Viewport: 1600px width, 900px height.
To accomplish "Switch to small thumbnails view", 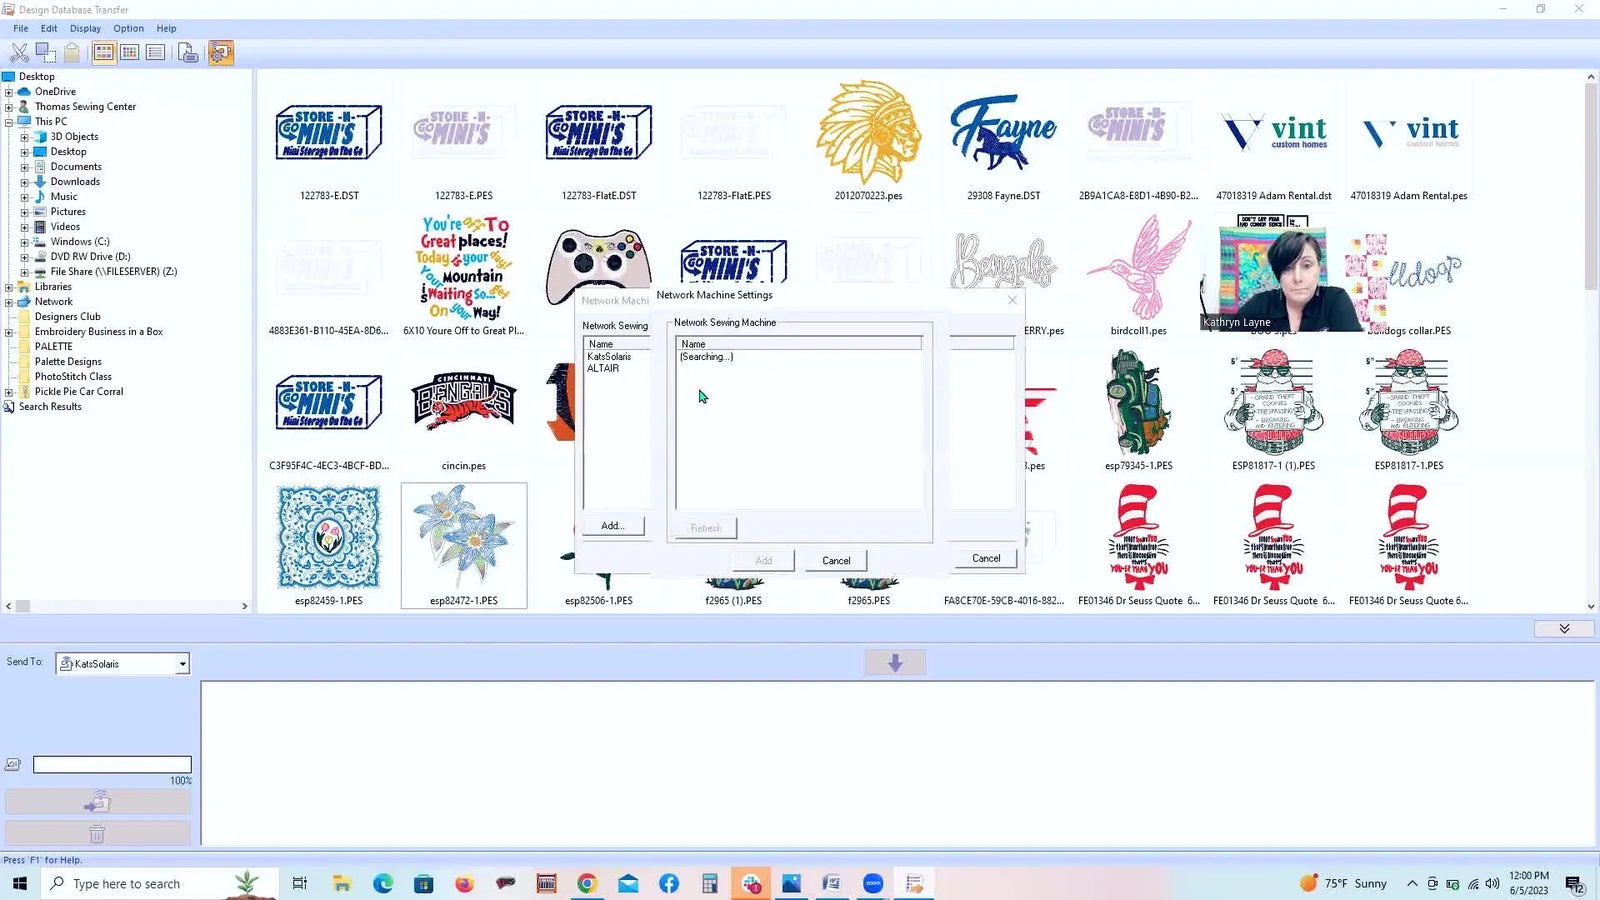I will (x=129, y=53).
